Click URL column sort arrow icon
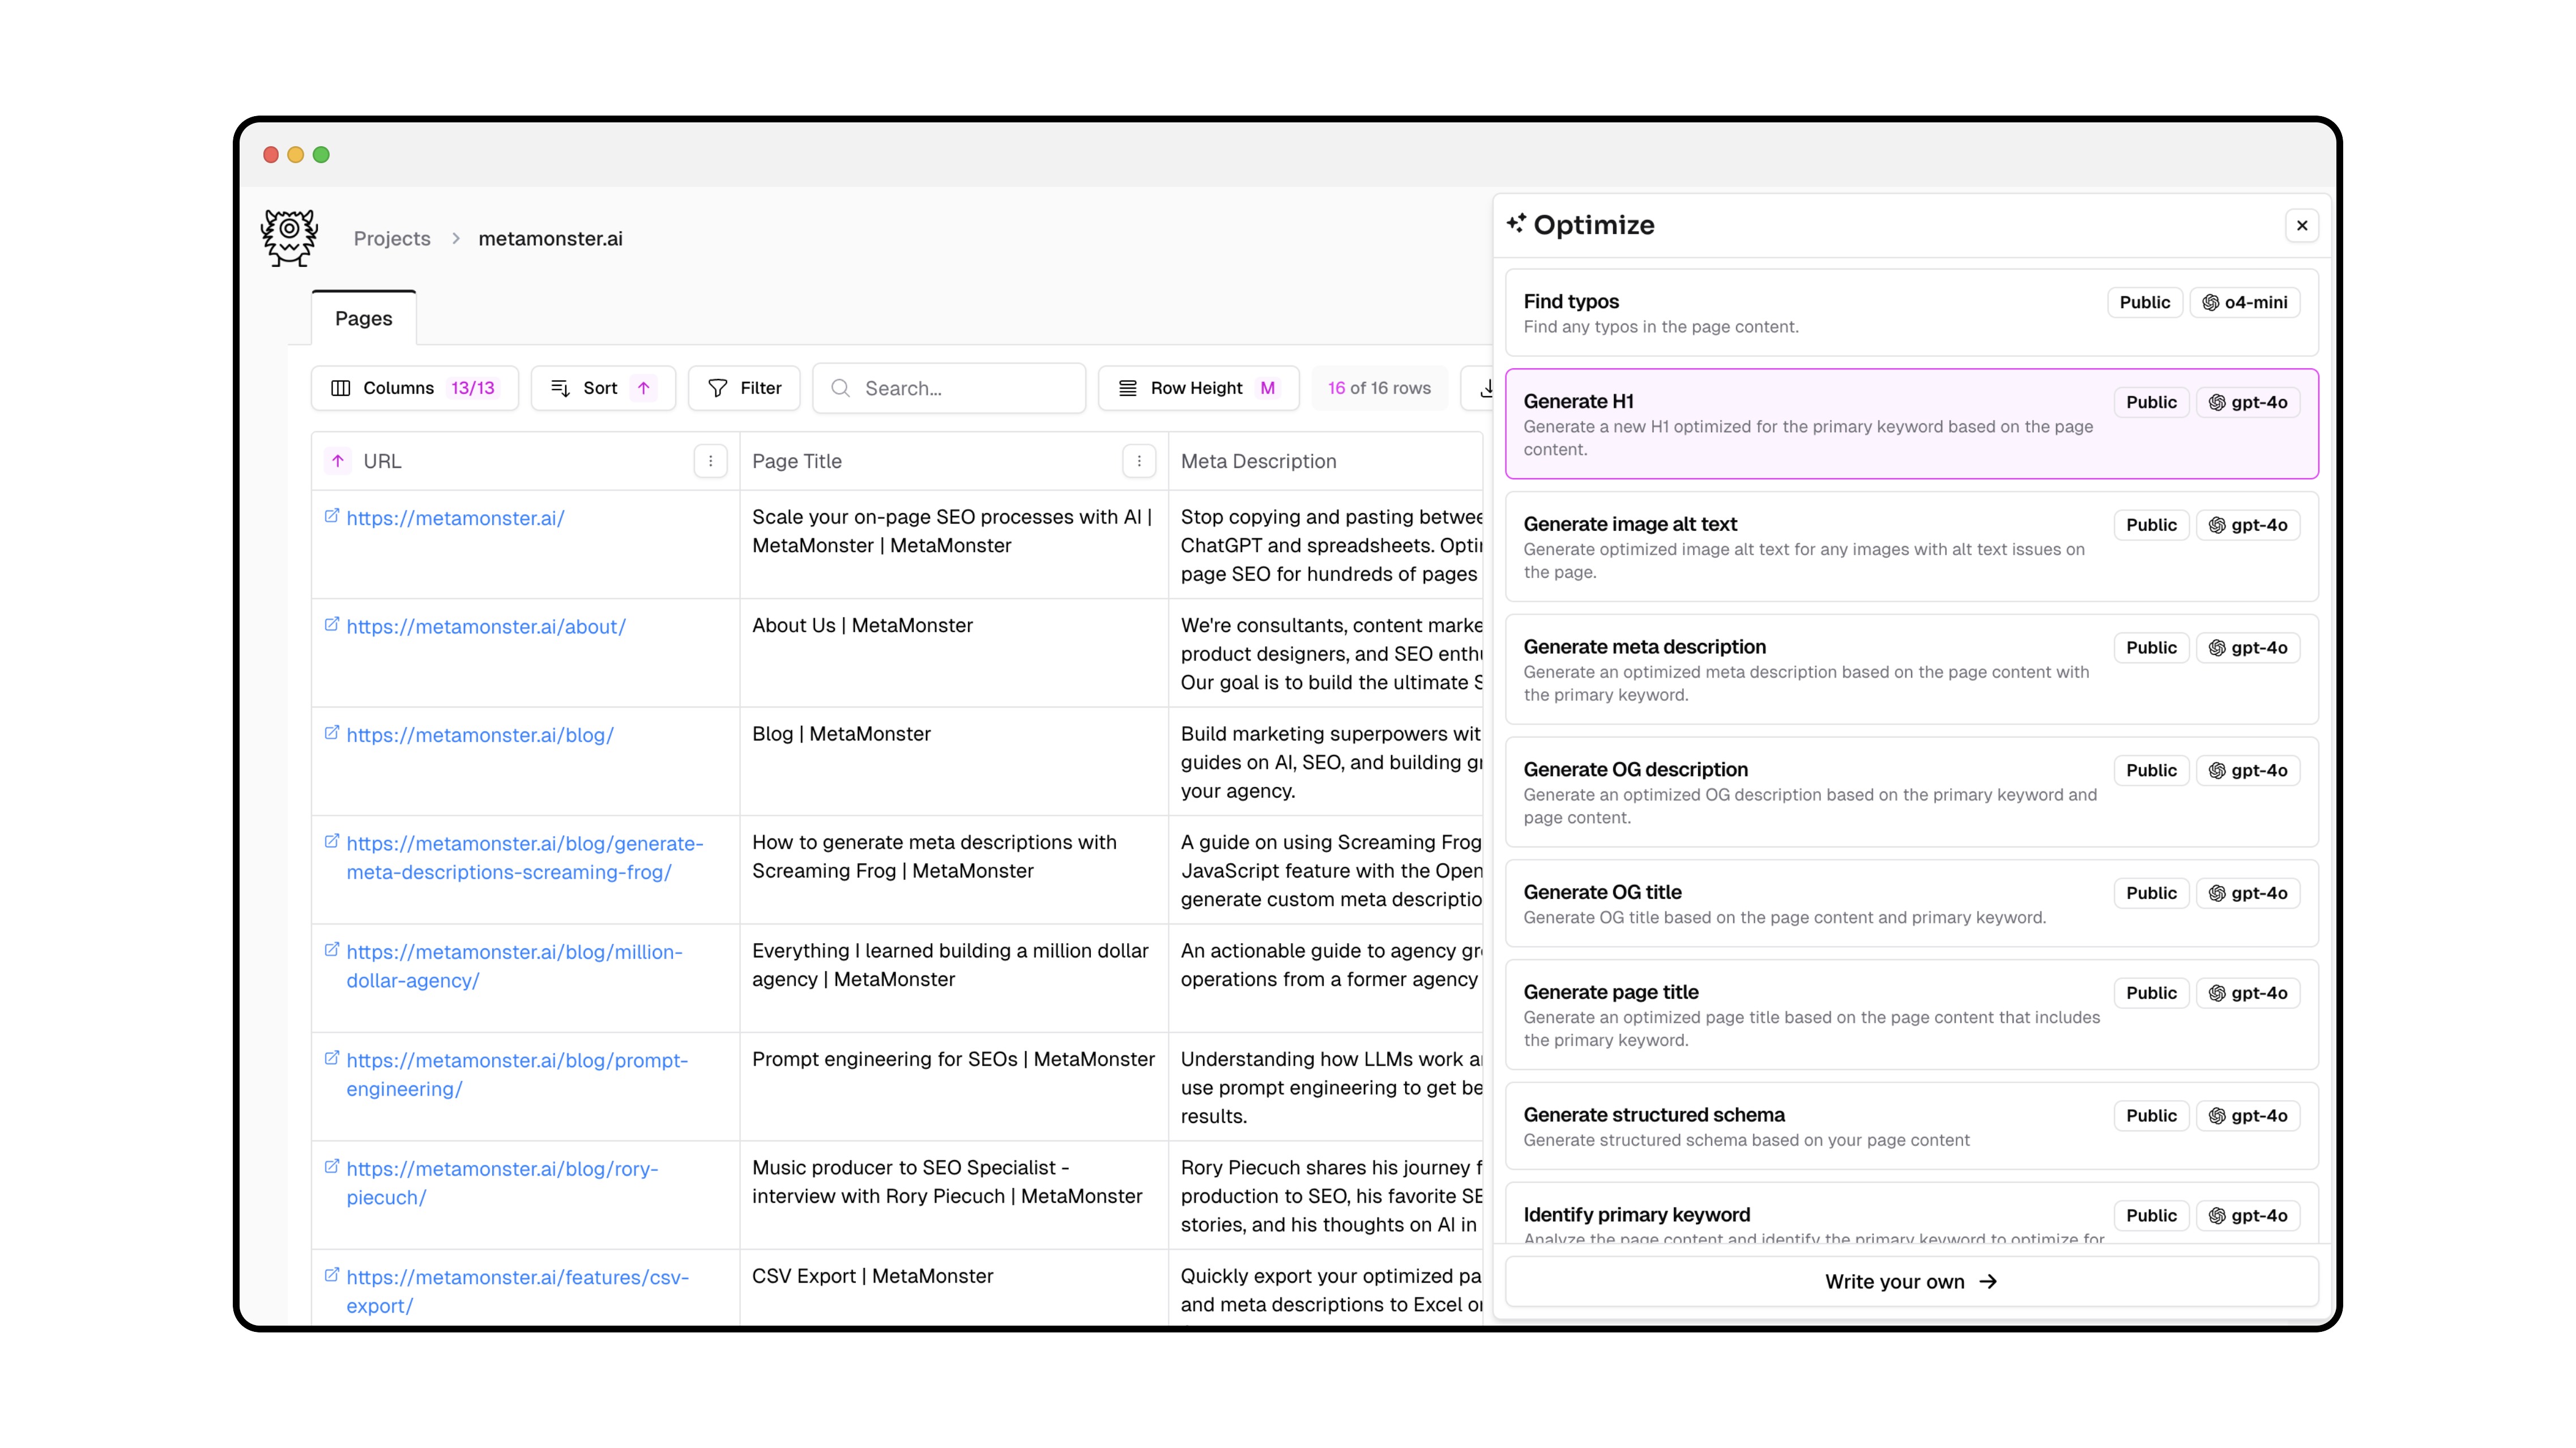 pyautogui.click(x=338, y=461)
